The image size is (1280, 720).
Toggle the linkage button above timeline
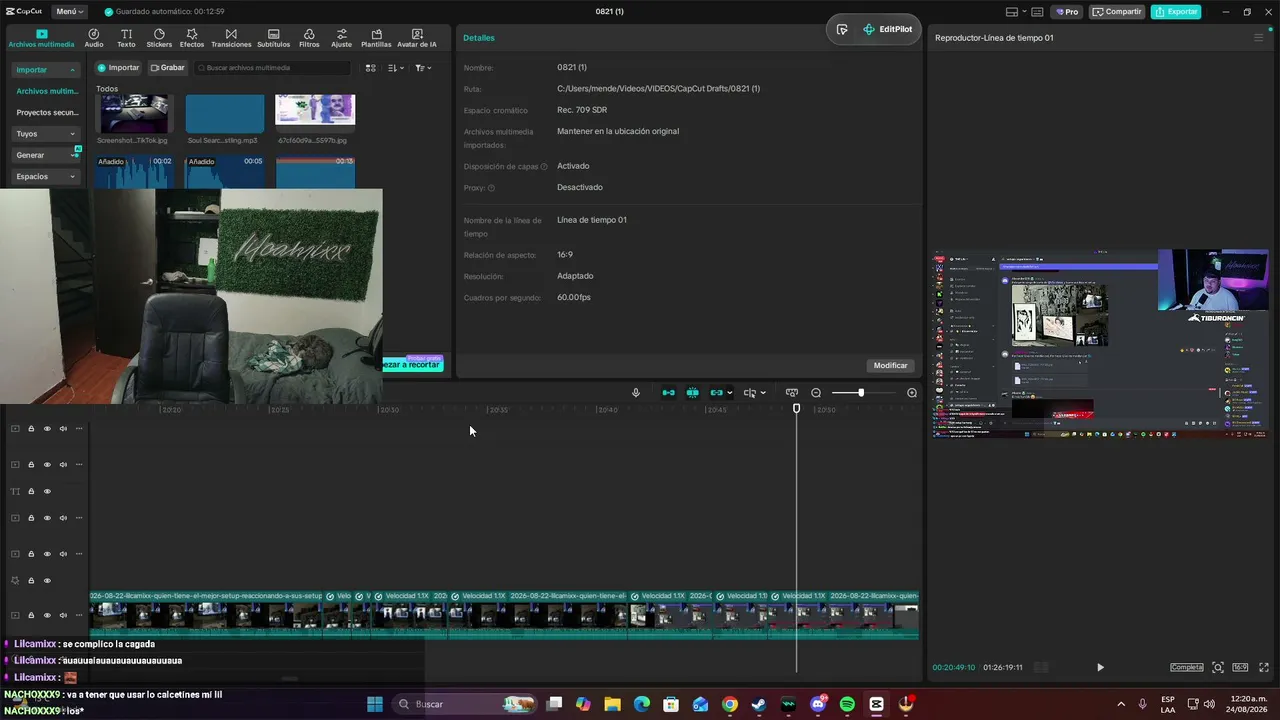(x=716, y=393)
